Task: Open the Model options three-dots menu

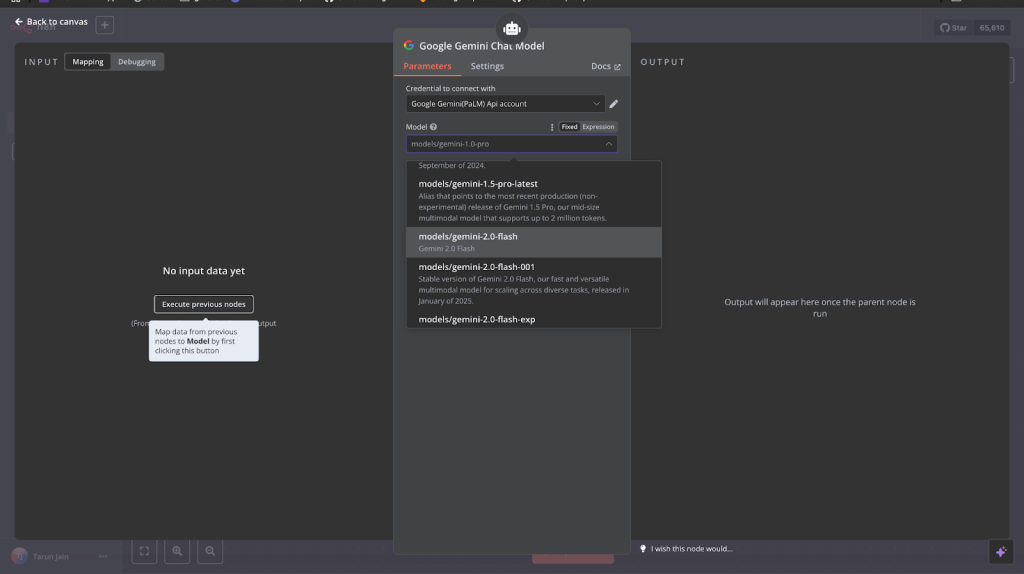Action: click(x=552, y=127)
